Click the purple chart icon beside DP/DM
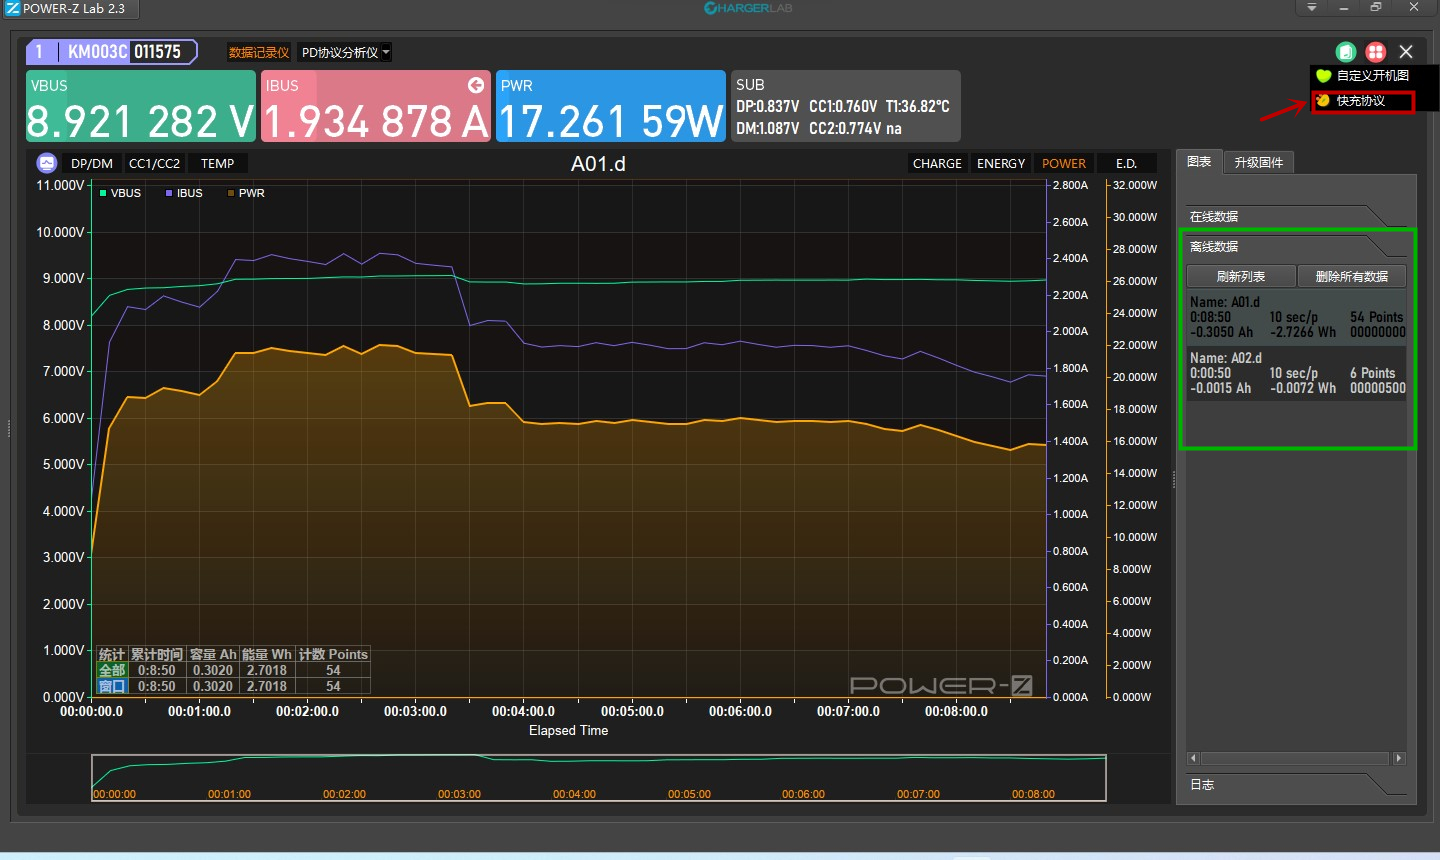The width and height of the screenshot is (1440, 860). click(46, 163)
